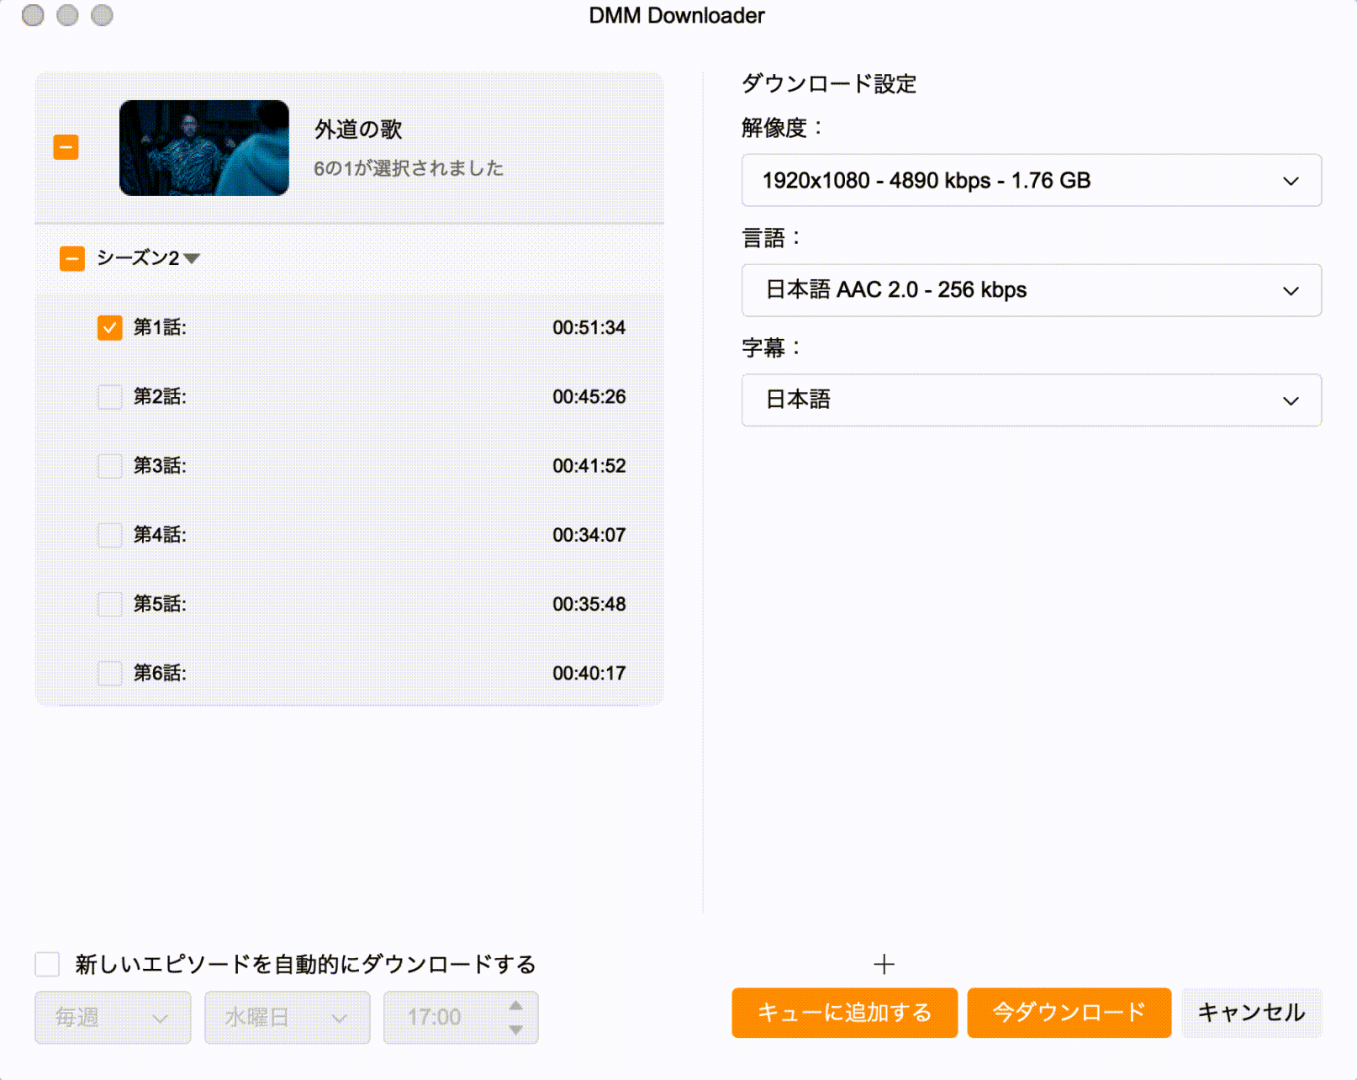Click the 6の1が選択されました status text
This screenshot has width=1357, height=1080.
click(409, 168)
